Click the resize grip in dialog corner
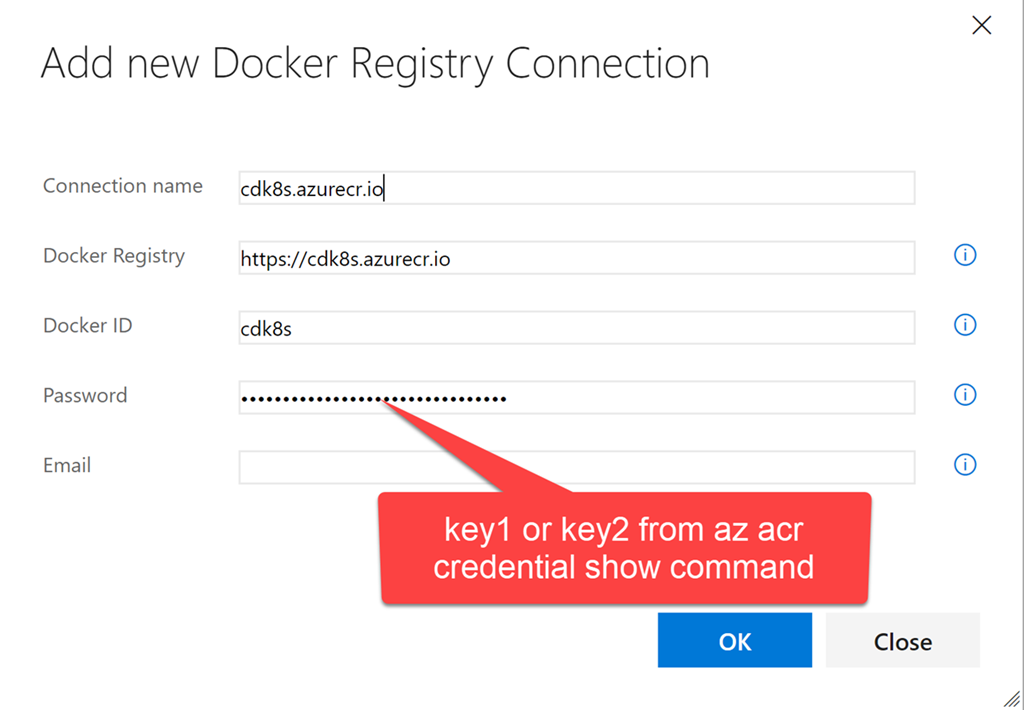The image size is (1024, 710). [x=1011, y=697]
